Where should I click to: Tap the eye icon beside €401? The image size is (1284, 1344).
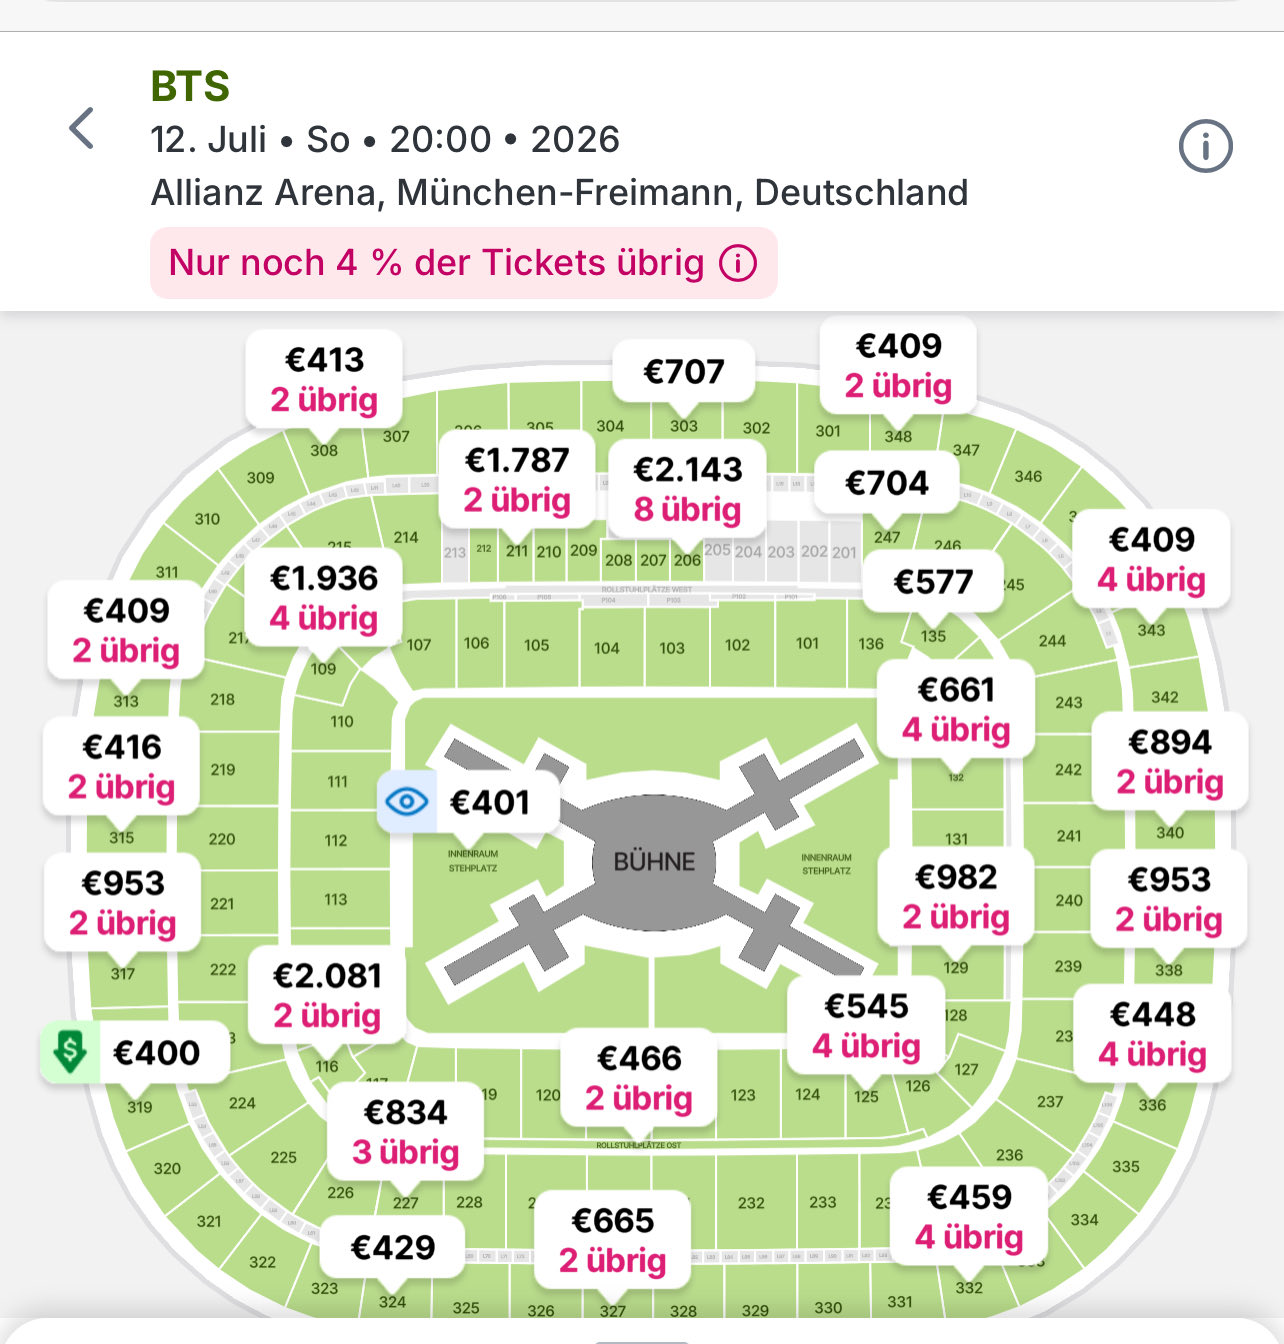point(407,802)
